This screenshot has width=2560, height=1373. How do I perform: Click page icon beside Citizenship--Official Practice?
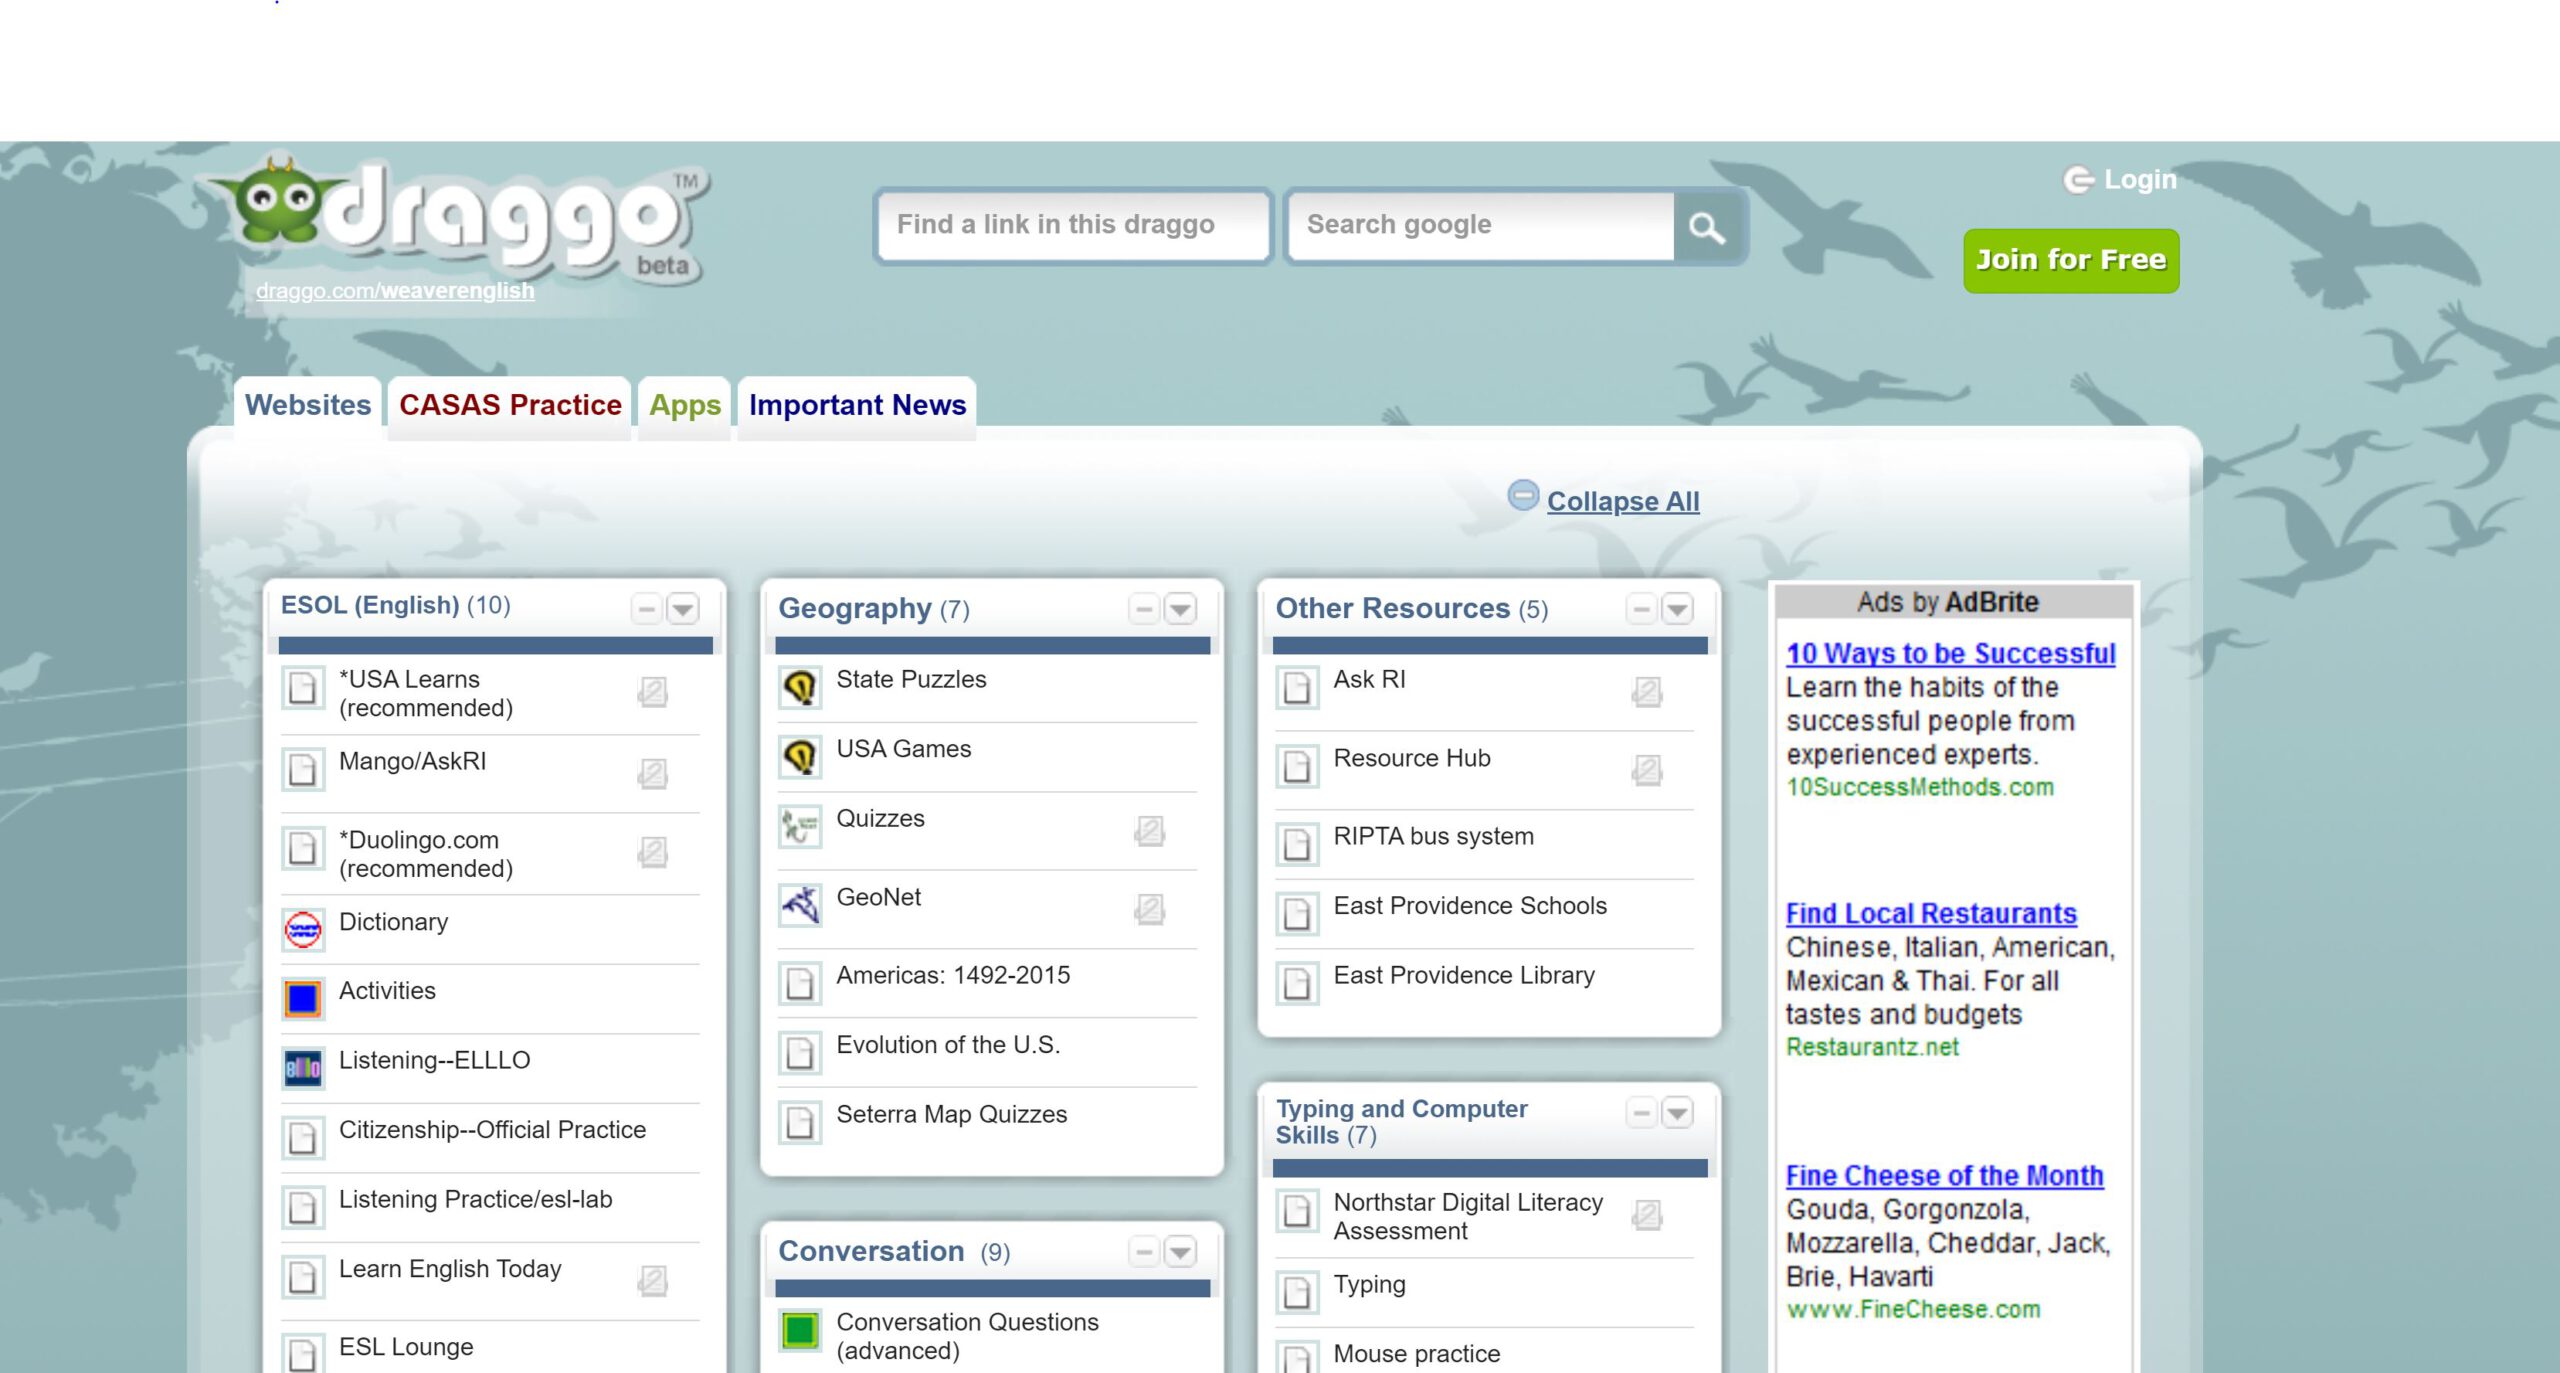coord(303,1137)
